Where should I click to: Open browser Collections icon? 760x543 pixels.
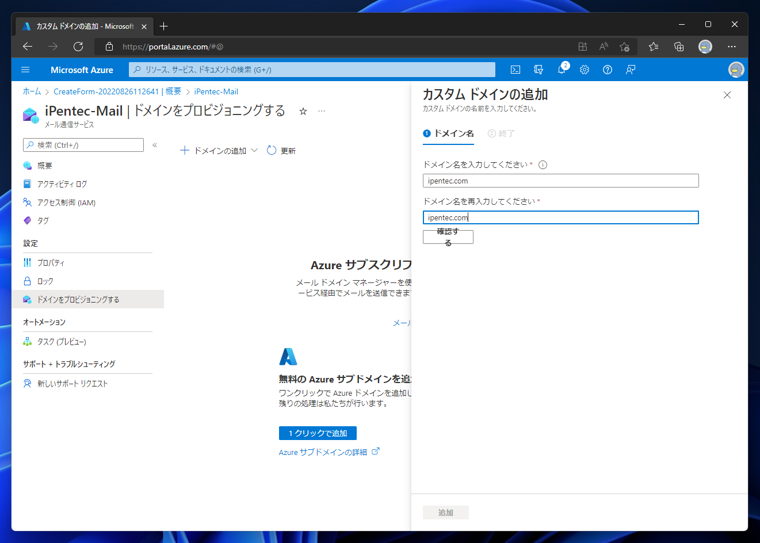679,47
